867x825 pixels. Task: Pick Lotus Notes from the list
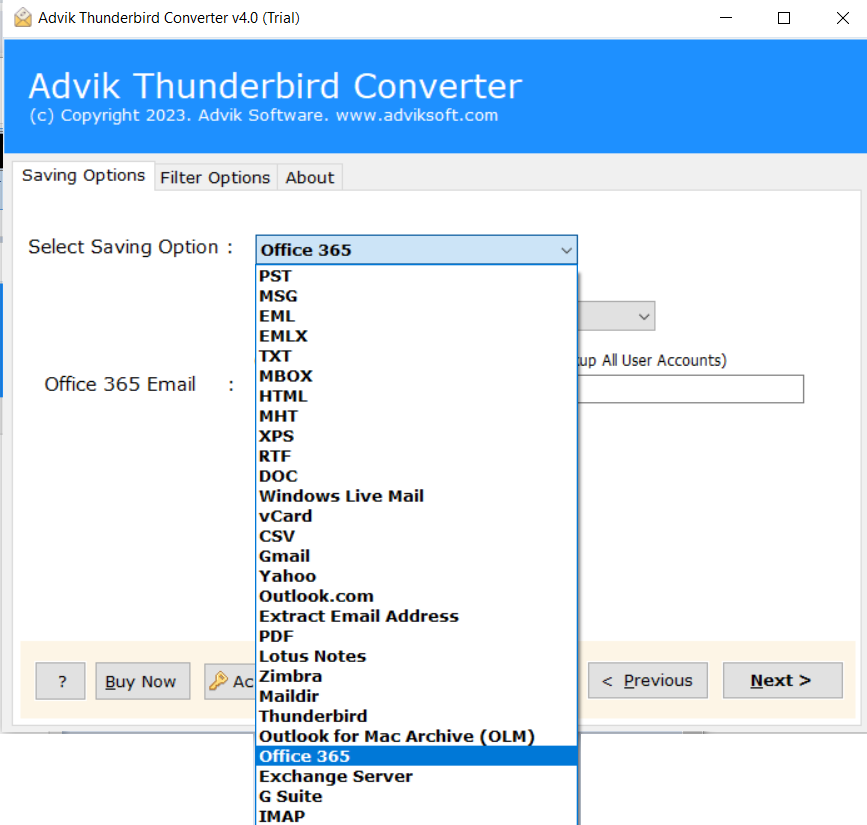[416, 656]
